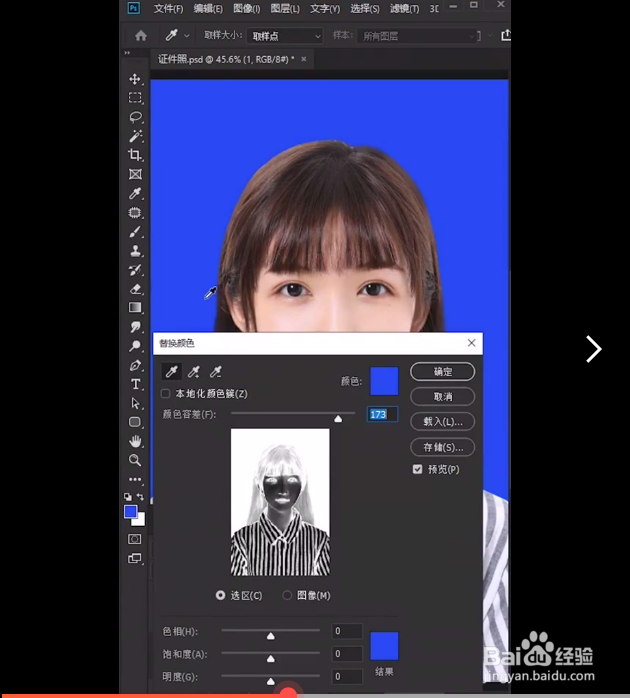Click the 饱和度(A) saturation slider handle

point(271,658)
